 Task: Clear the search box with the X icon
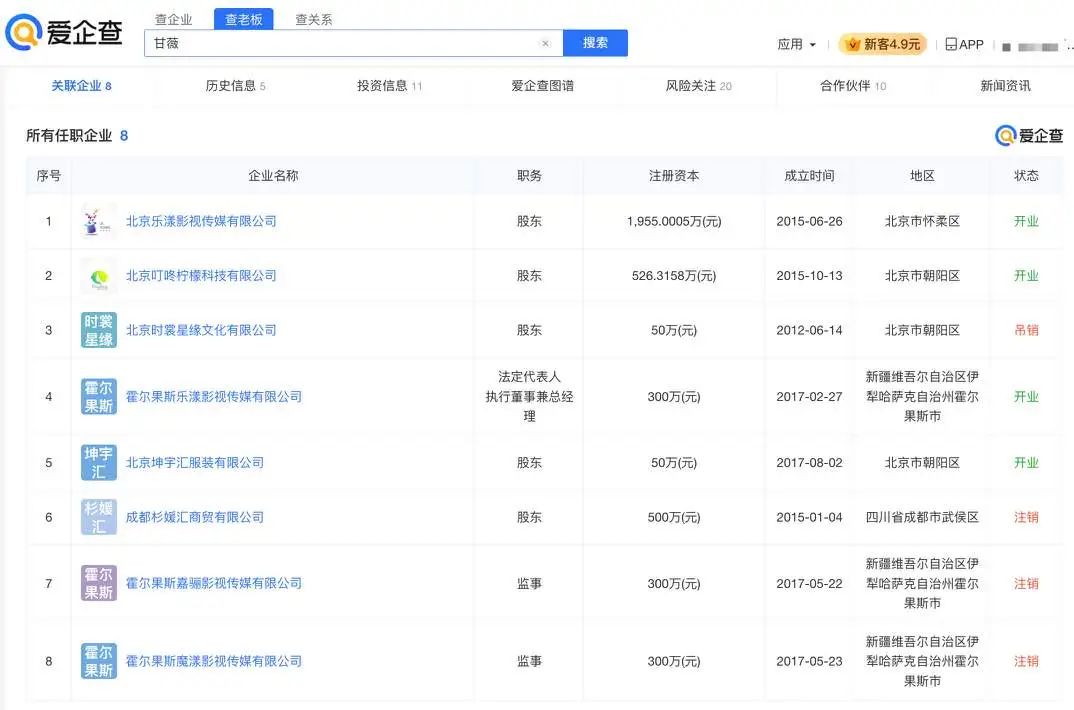click(x=545, y=43)
